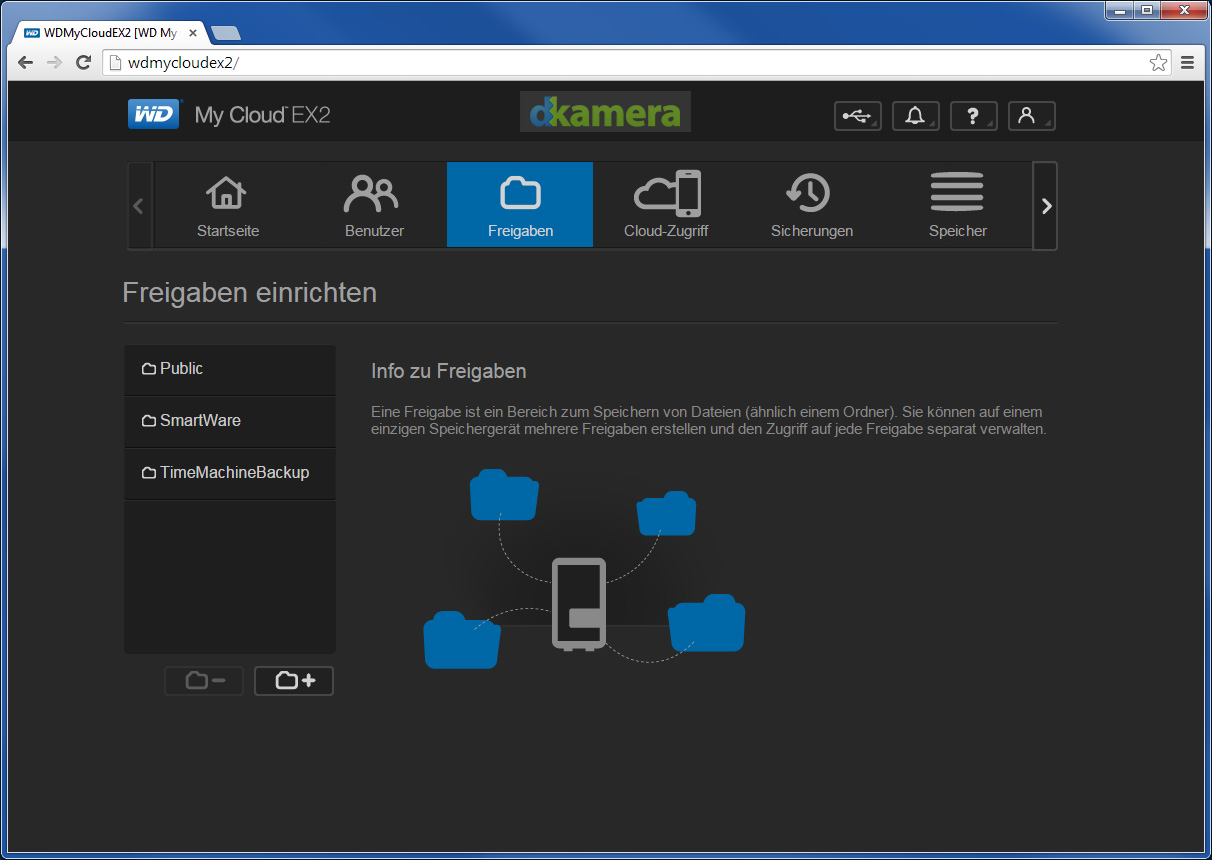Open the notifications bell icon

(915, 116)
